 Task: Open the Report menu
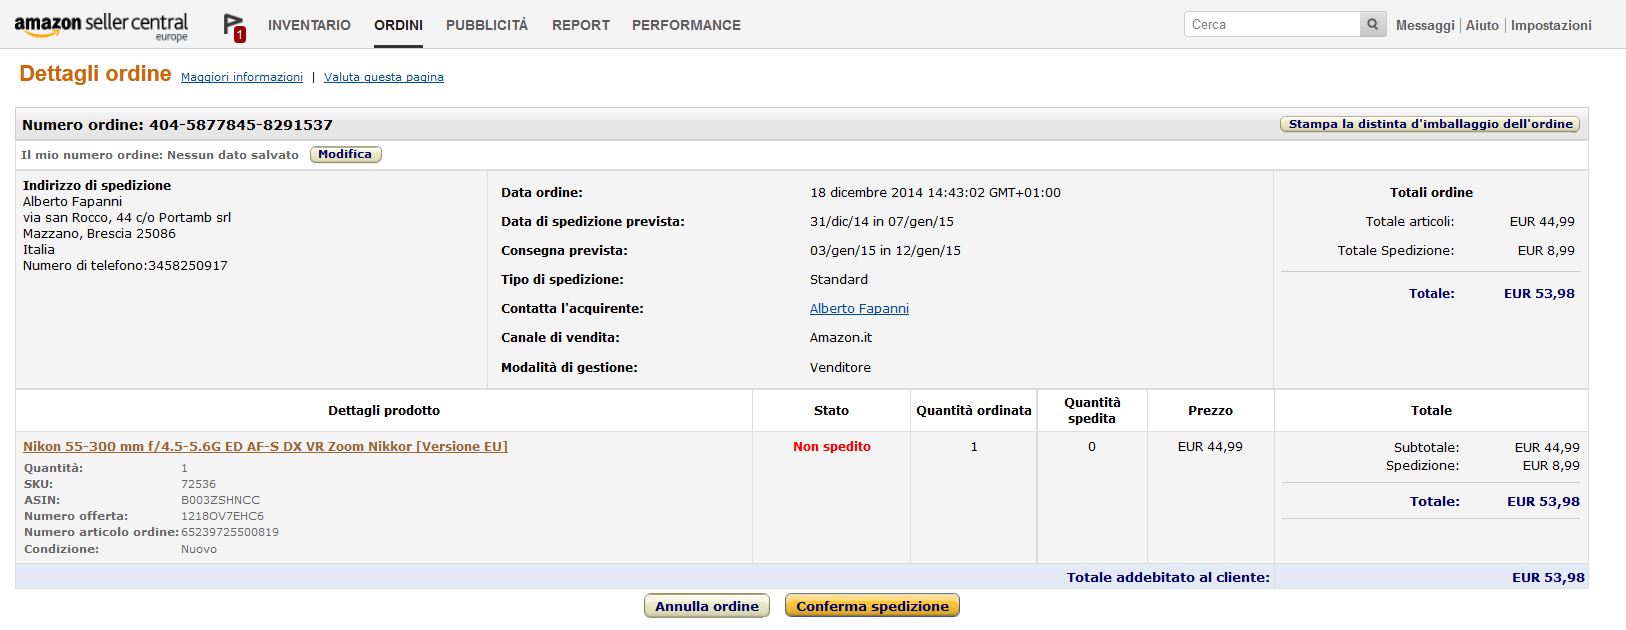[581, 25]
